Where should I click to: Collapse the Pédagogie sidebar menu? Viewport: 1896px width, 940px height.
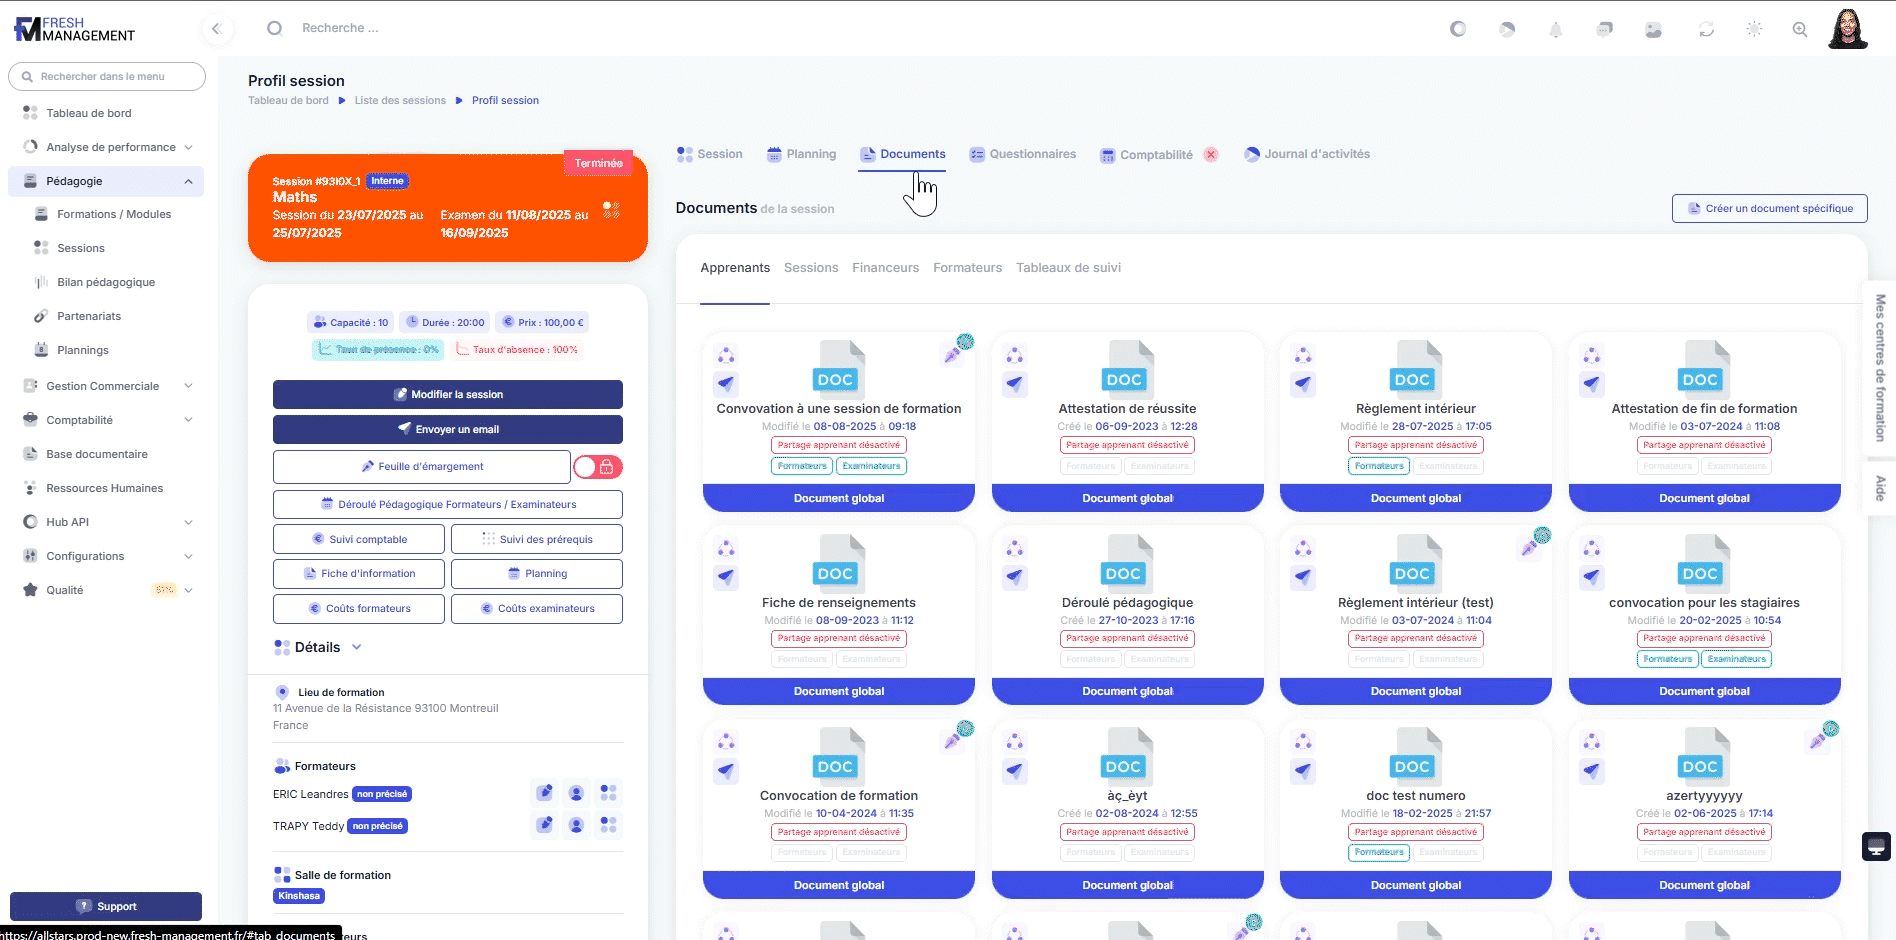tap(188, 181)
